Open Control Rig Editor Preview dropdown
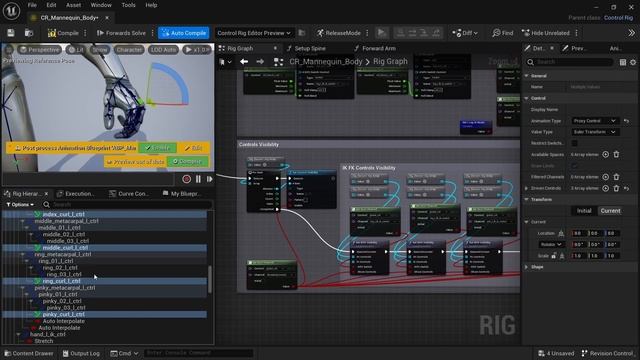This screenshot has width=640, height=360. coord(253,33)
